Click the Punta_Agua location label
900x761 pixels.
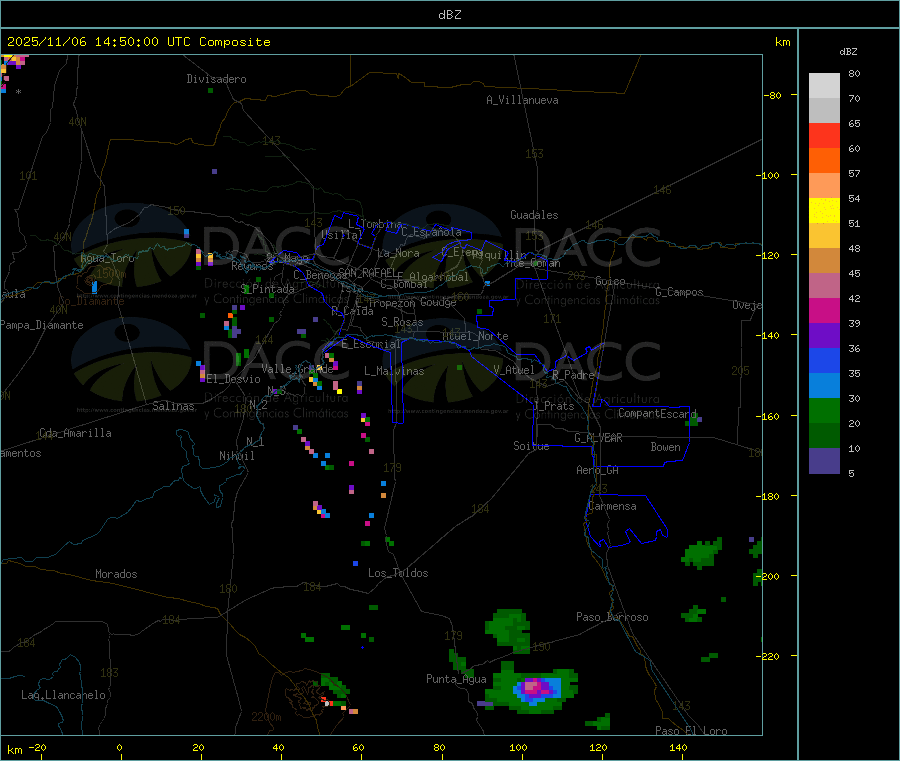click(456, 679)
